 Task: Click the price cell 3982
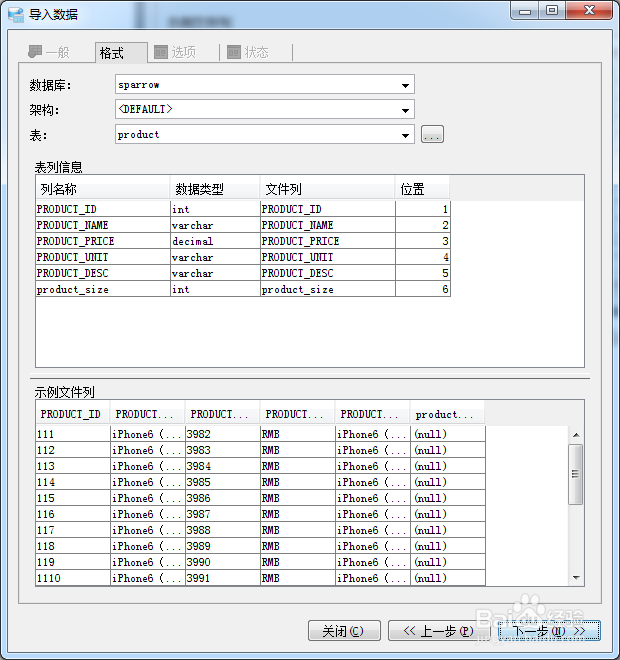[x=223, y=434]
